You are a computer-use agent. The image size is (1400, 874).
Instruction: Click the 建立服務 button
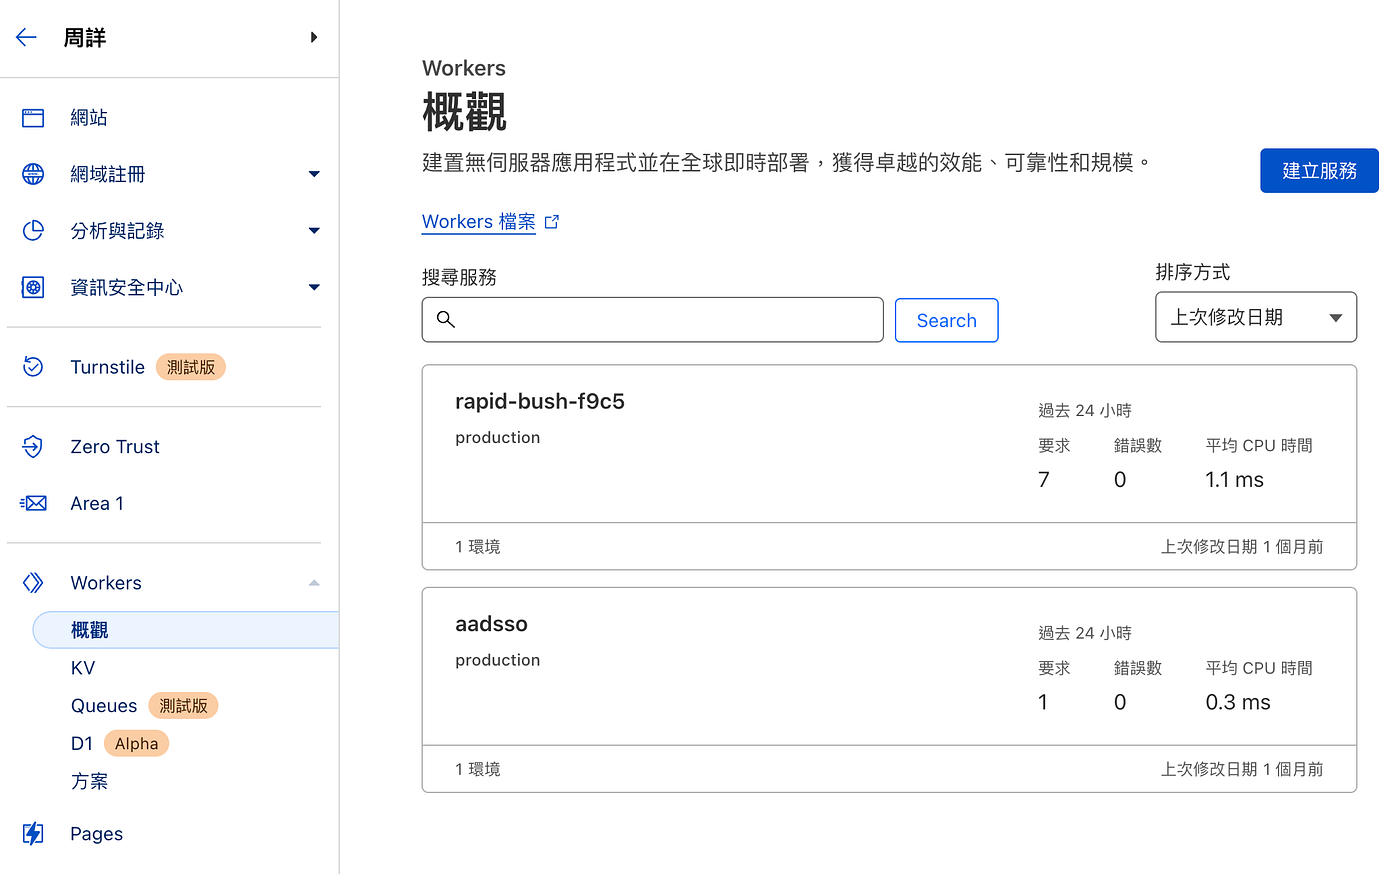1318,171
